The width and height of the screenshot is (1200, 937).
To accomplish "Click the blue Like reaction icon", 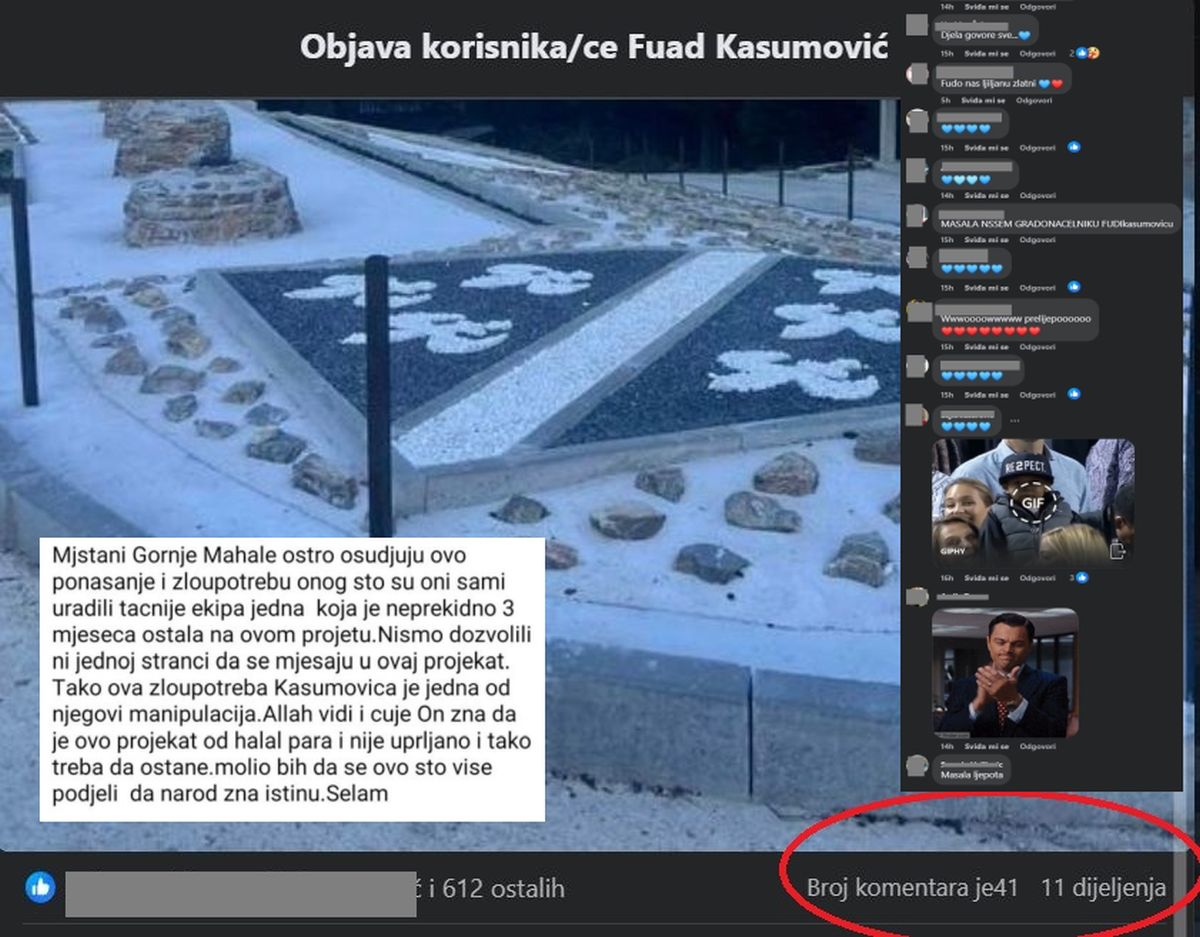I will 40,887.
